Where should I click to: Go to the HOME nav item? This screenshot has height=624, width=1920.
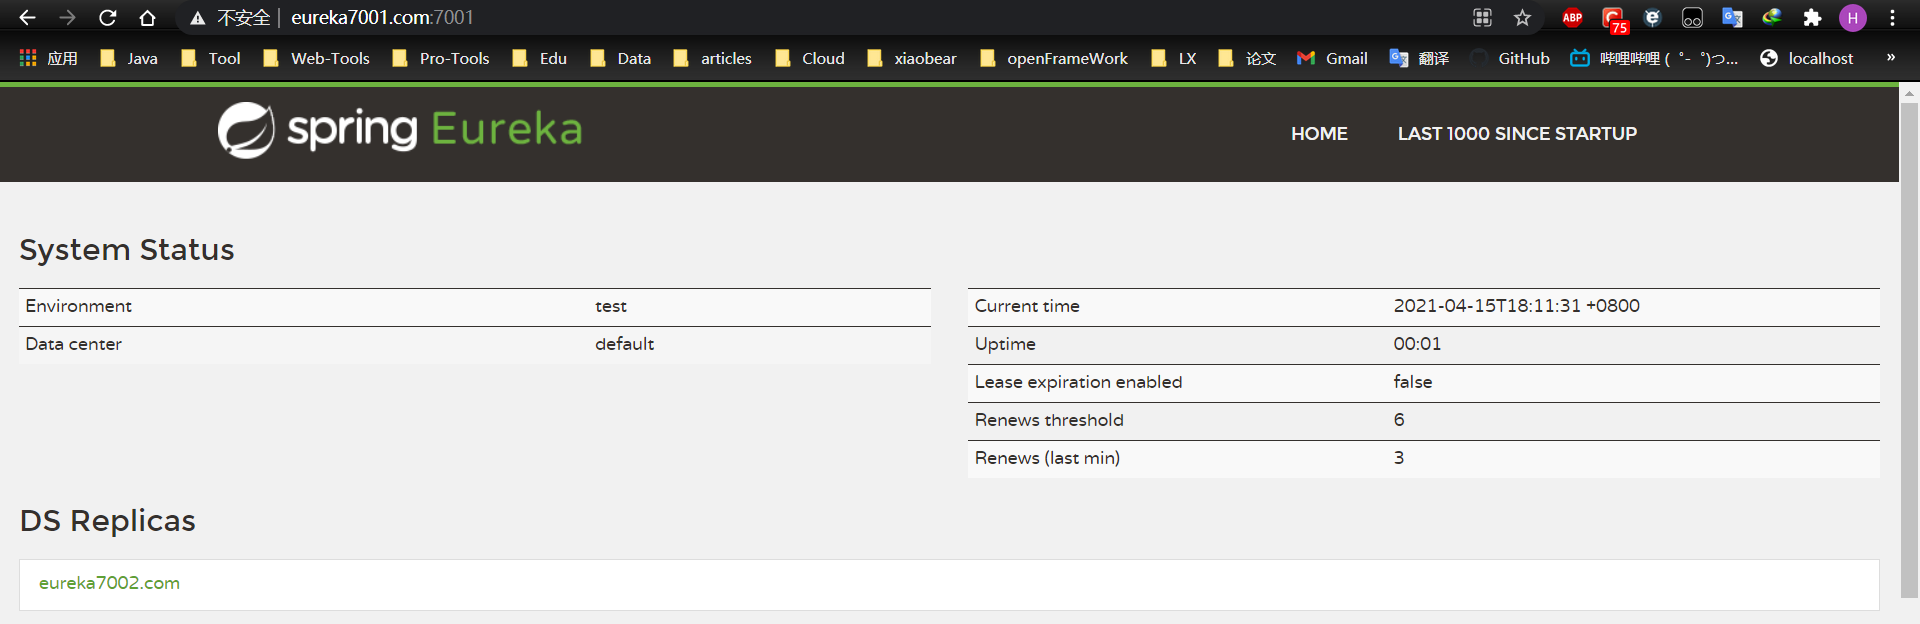click(1319, 134)
